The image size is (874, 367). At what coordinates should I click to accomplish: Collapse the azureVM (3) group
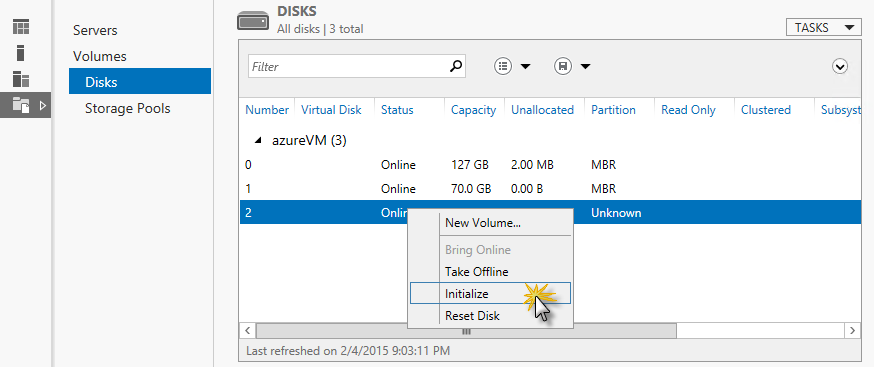tap(258, 141)
